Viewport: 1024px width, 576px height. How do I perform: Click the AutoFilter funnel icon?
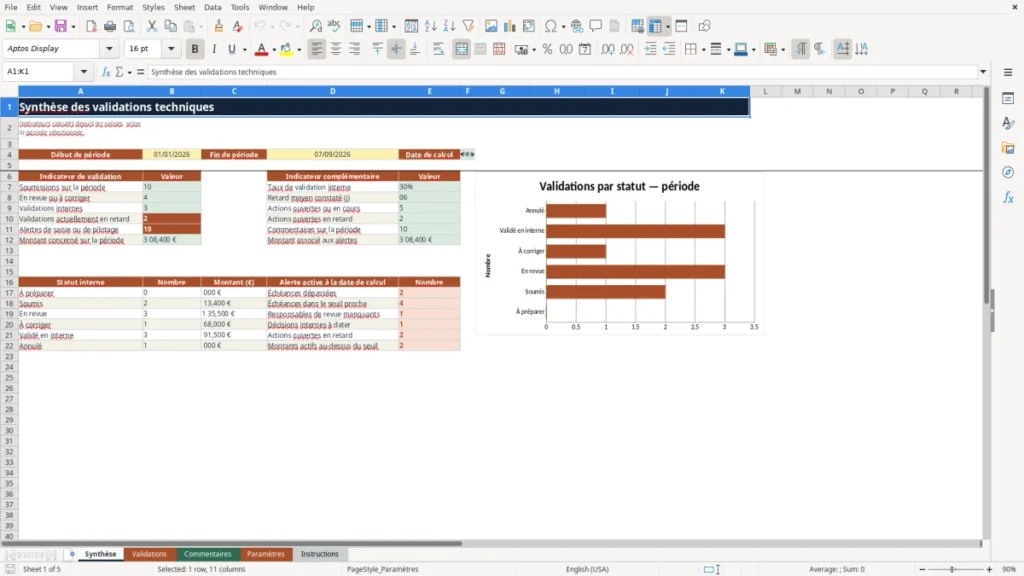[x=468, y=26]
